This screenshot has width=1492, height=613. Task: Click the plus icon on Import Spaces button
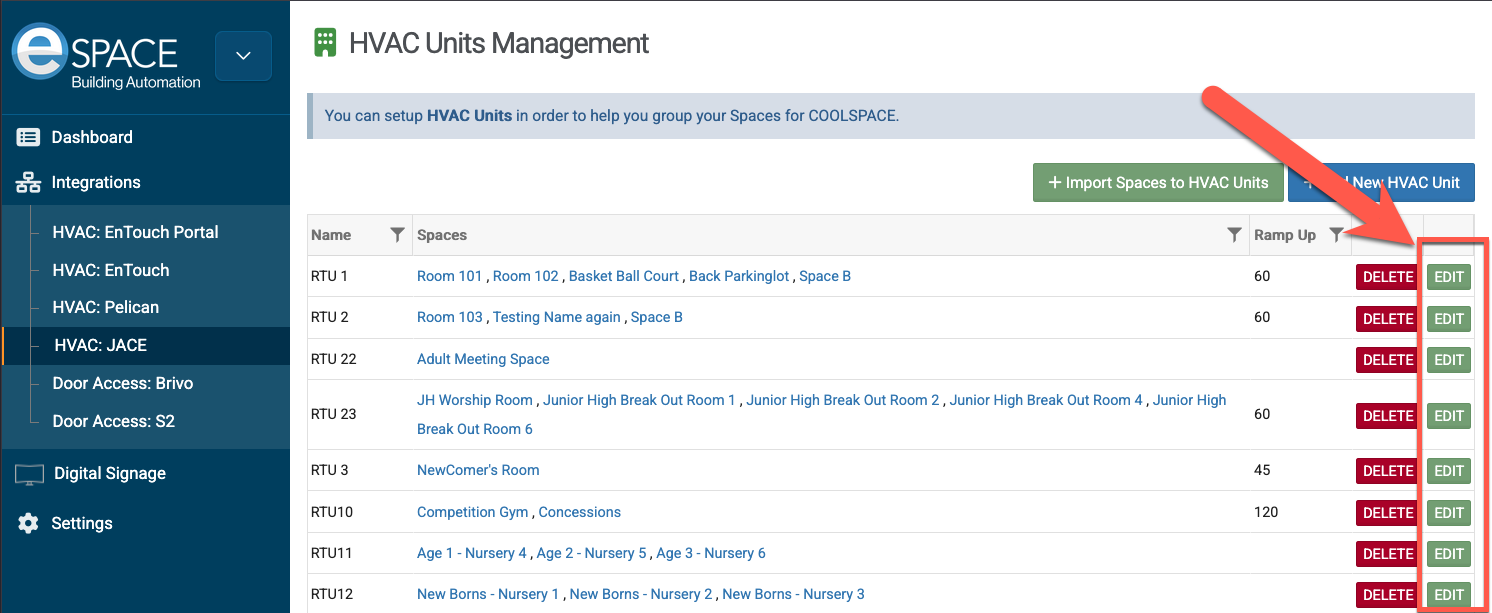1056,182
